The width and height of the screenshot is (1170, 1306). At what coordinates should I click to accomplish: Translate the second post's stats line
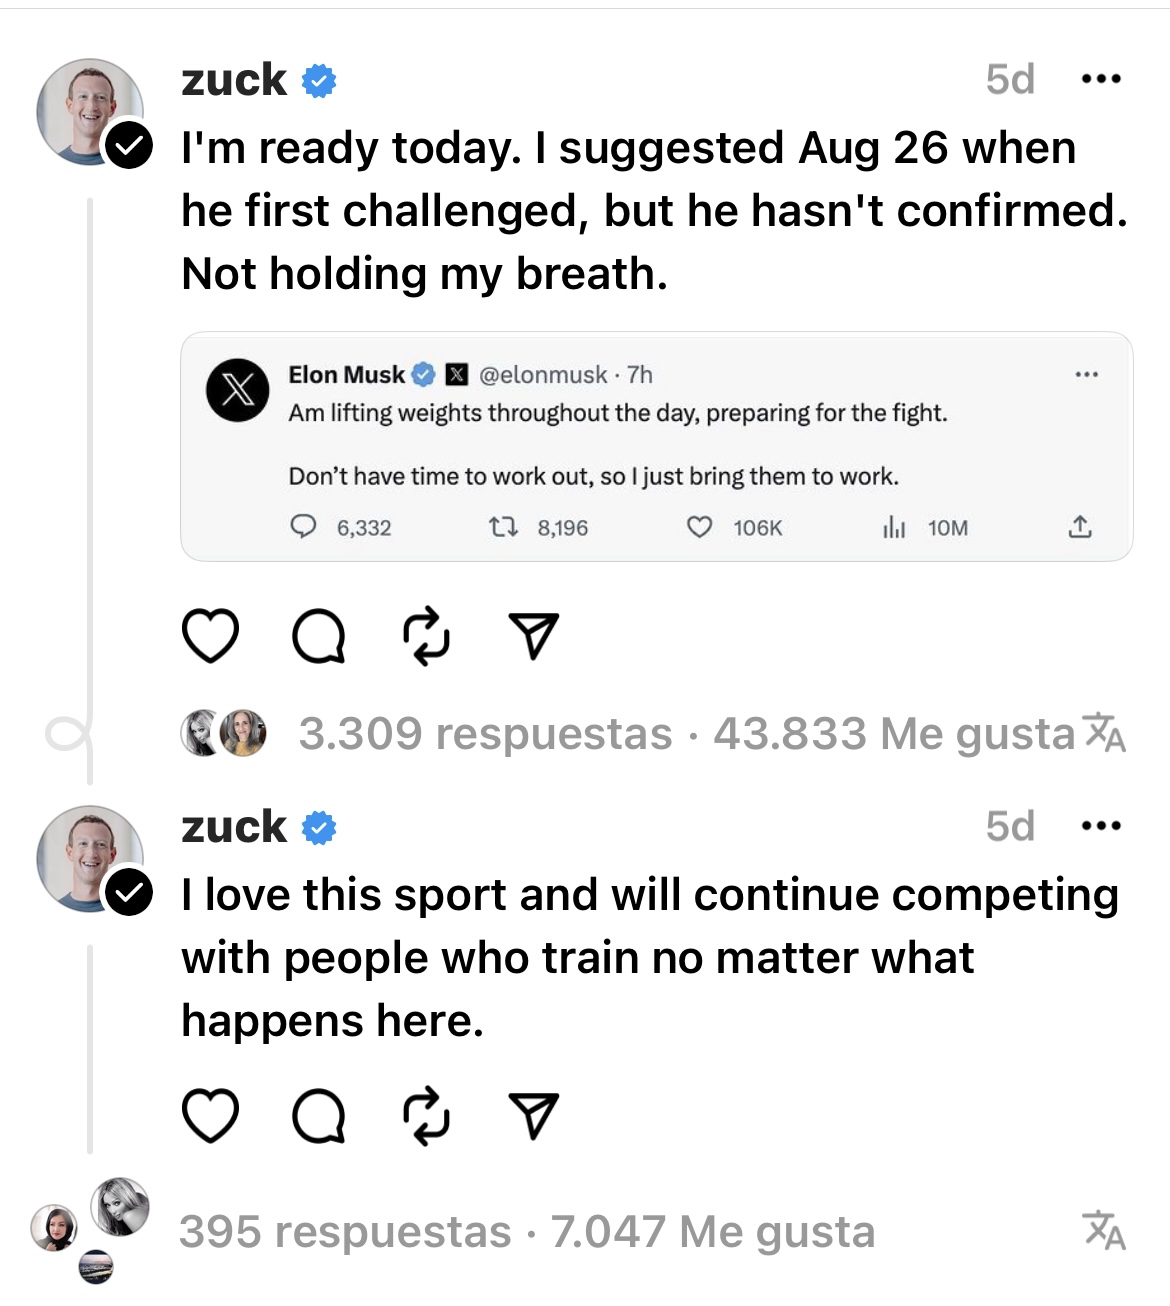tap(1105, 1231)
